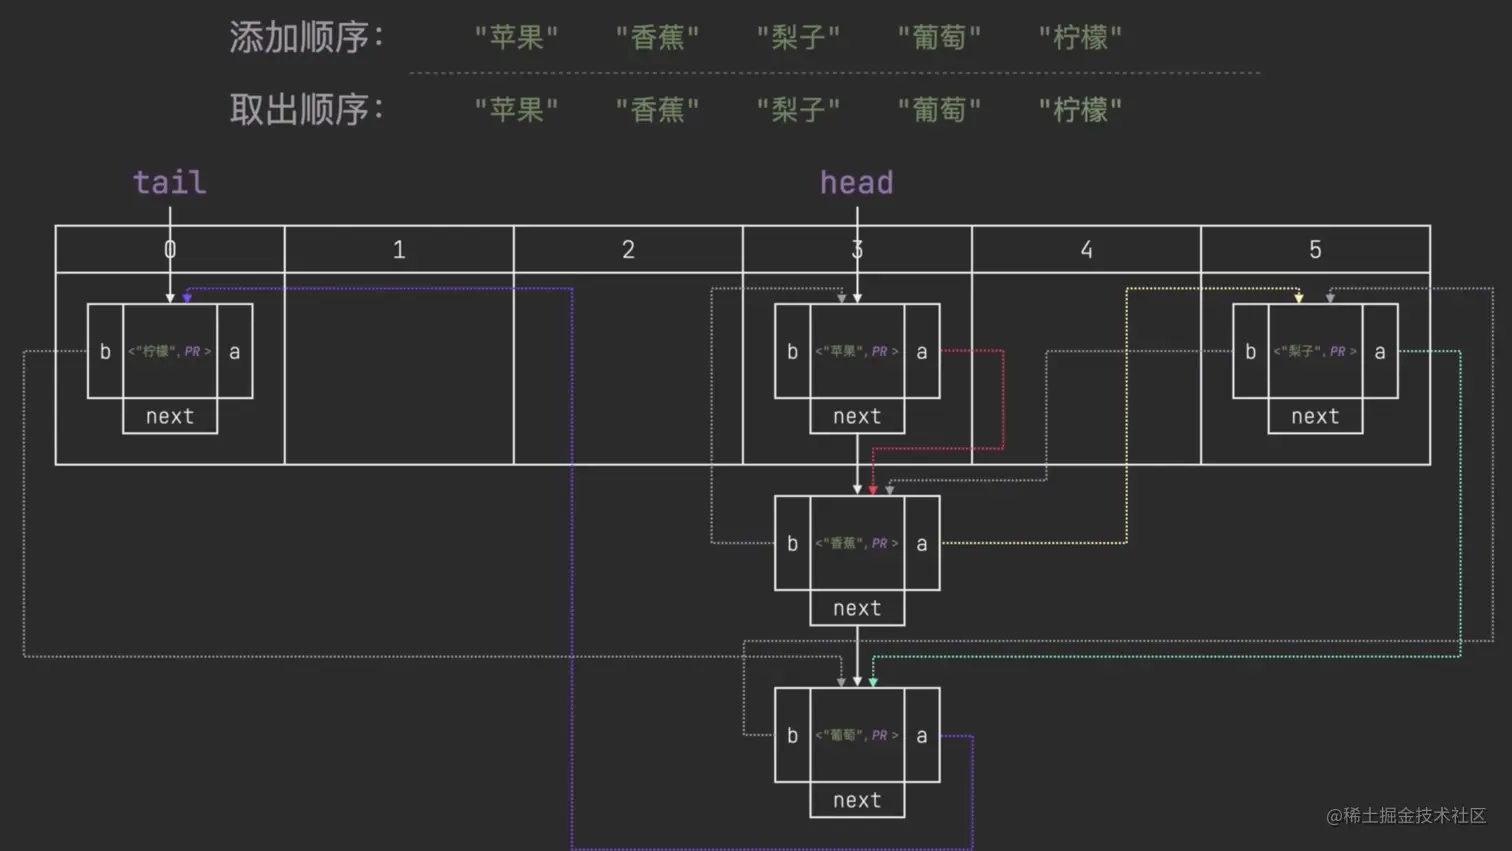The image size is (1512, 851).
Task: Click array index header 1
Action: tap(399, 249)
